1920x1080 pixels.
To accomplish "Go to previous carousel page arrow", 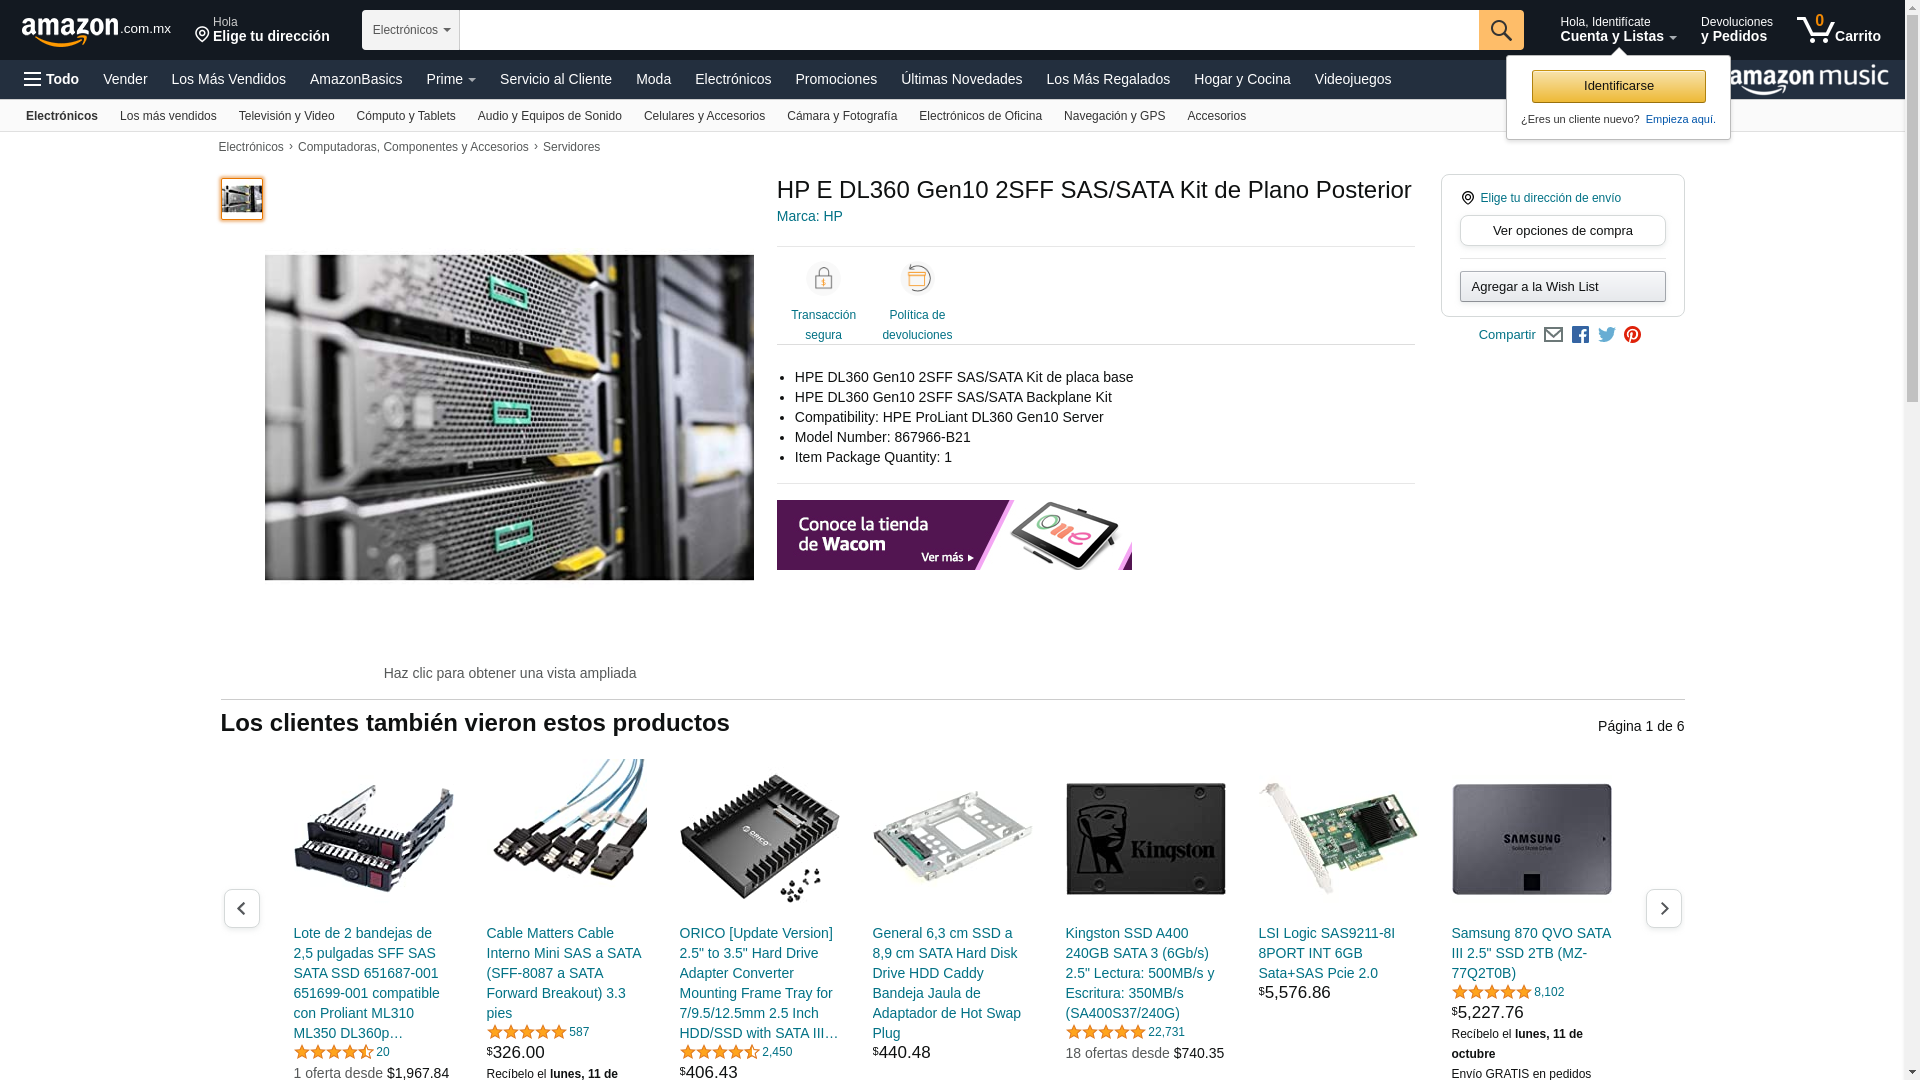I will coord(241,908).
